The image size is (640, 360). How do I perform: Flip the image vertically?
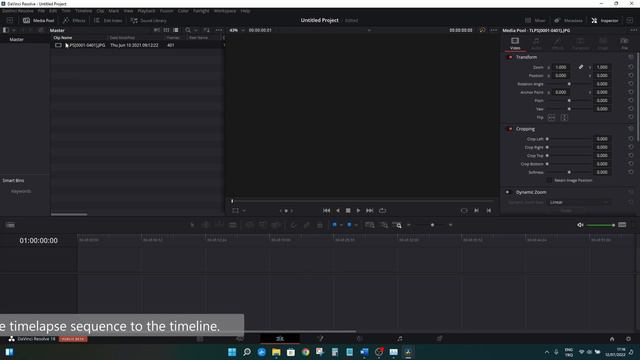564,118
